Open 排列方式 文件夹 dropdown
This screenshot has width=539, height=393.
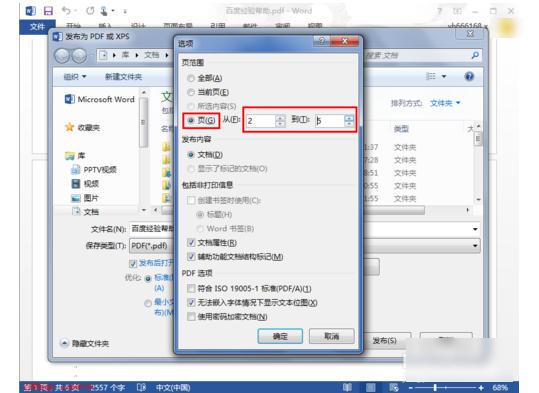pos(445,103)
